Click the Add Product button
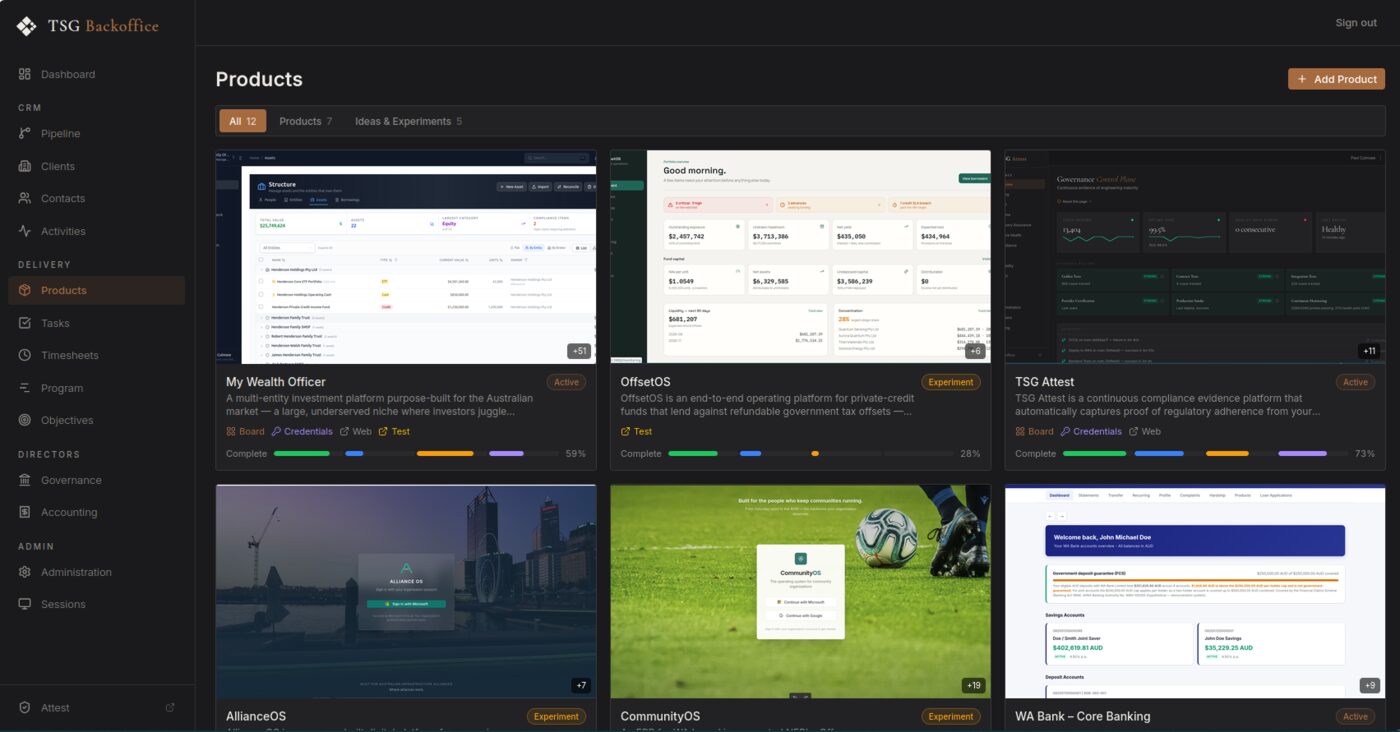 point(1336,79)
